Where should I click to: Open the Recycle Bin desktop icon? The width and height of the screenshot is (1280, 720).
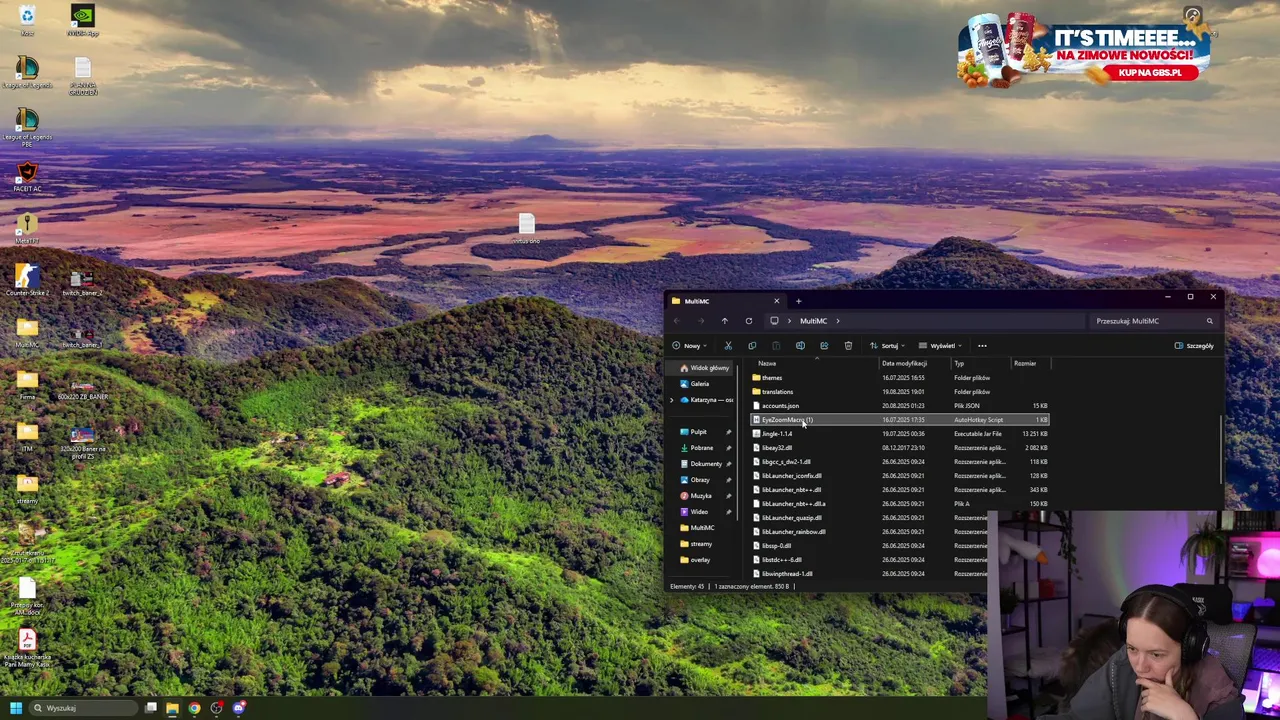(x=27, y=20)
